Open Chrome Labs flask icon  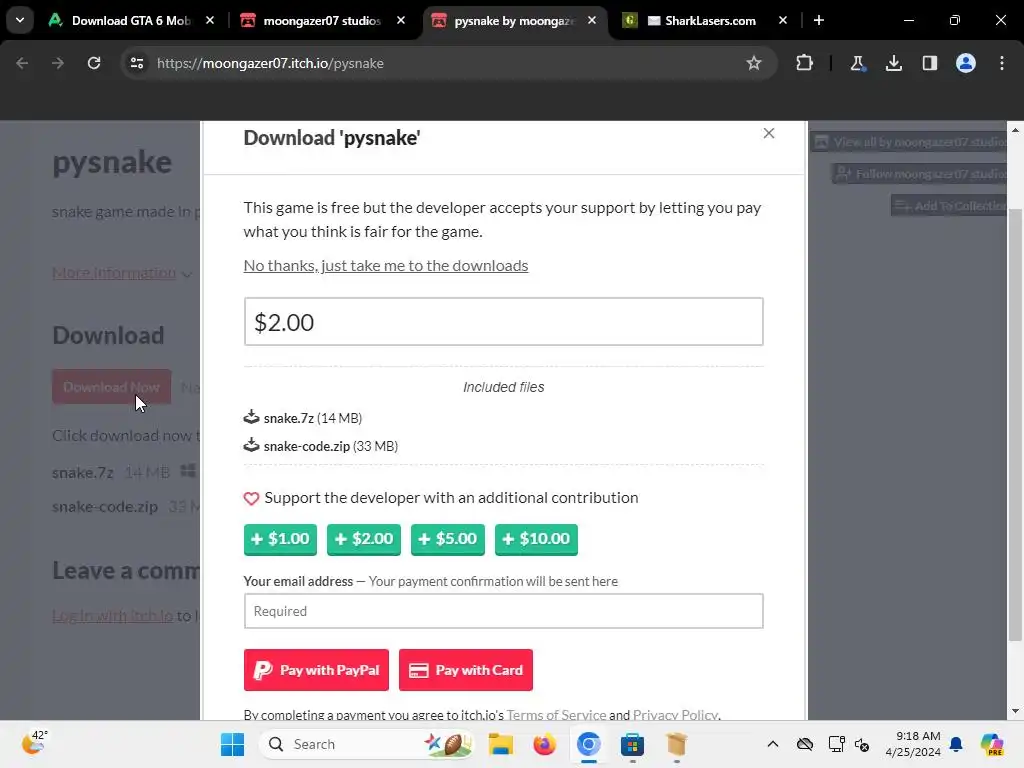pos(857,63)
